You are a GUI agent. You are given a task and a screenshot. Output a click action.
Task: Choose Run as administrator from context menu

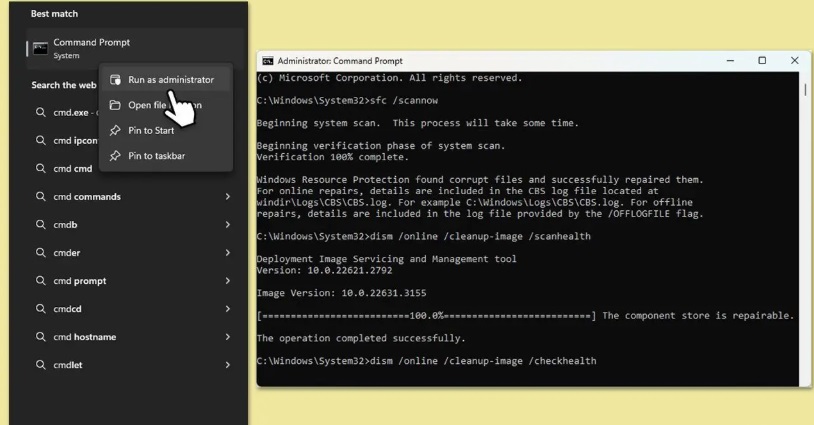point(166,79)
